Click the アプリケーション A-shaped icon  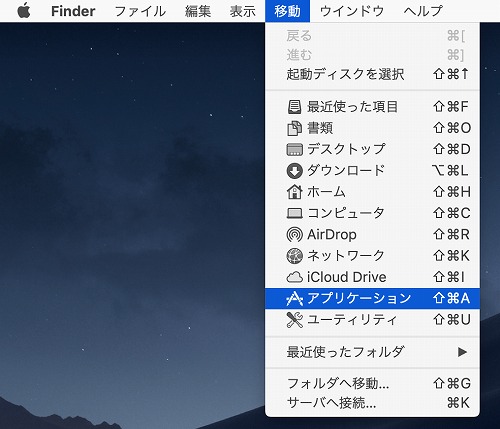[x=294, y=298]
